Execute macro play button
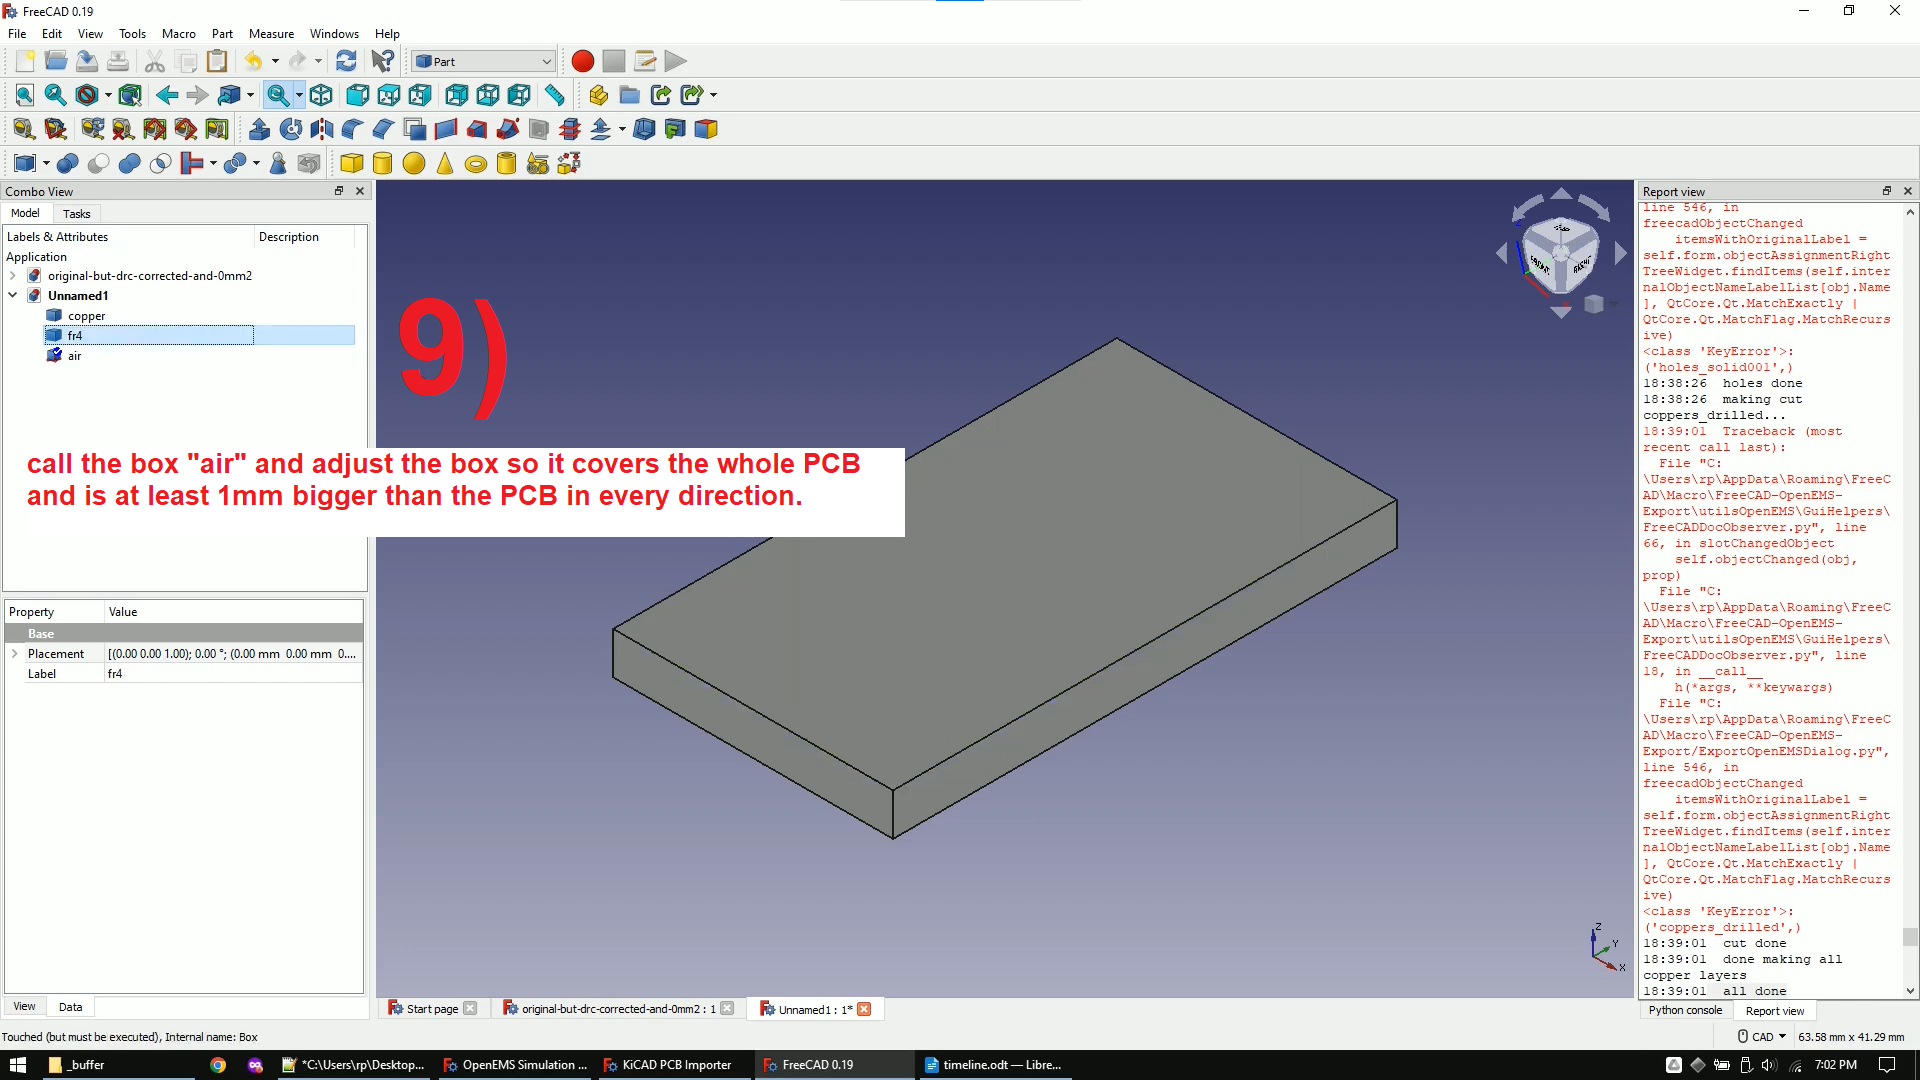 (x=676, y=61)
